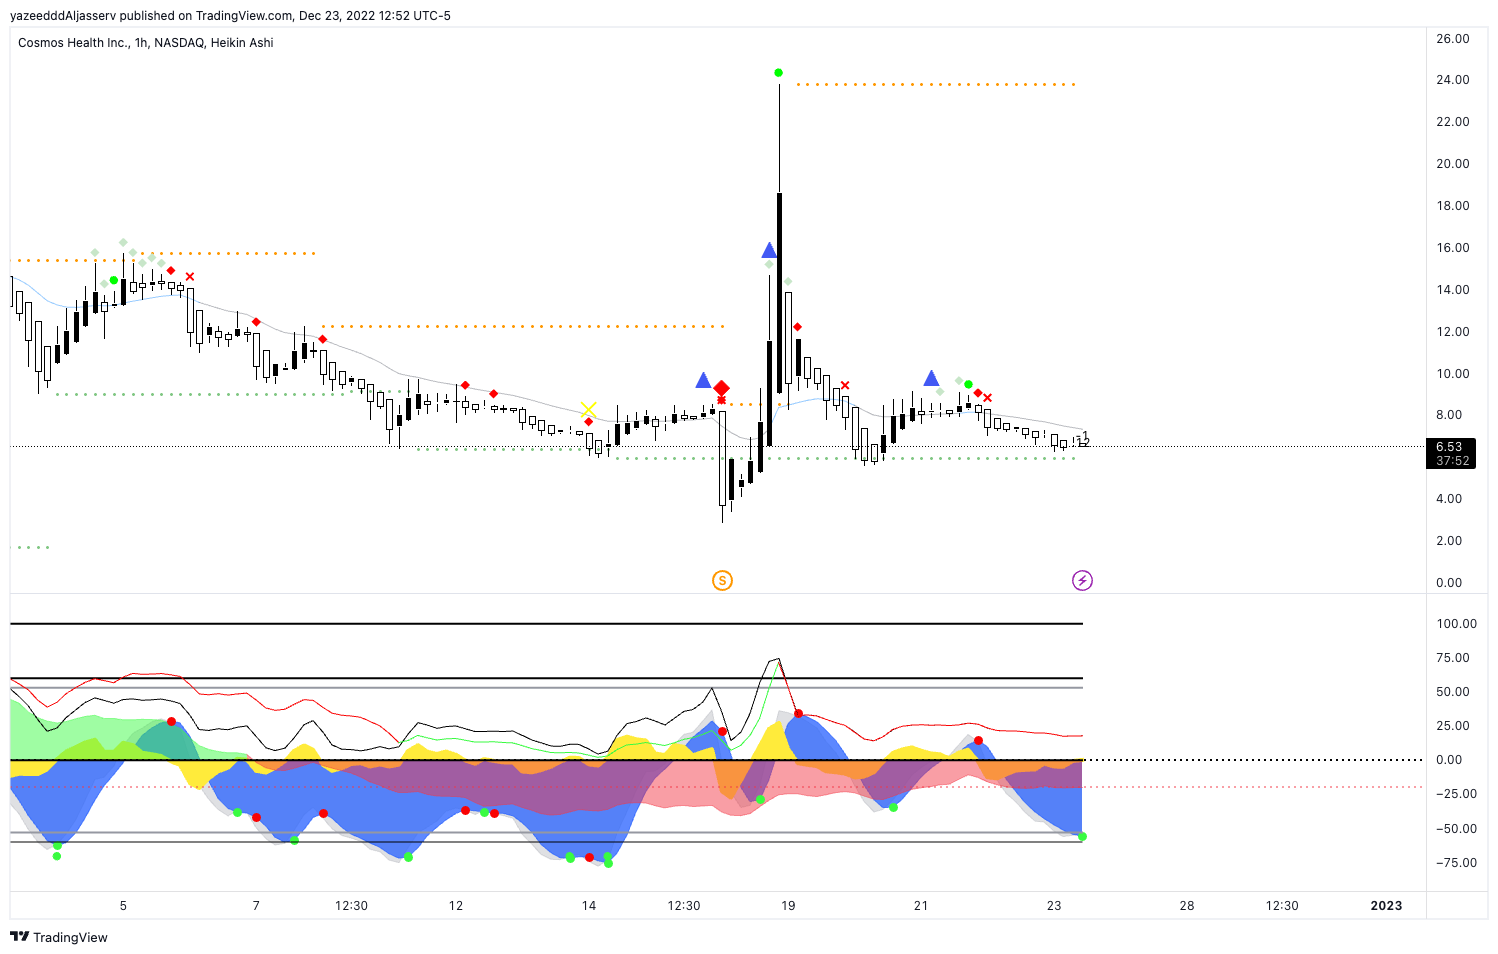Click the blue triangle beside the large red diamond

pos(703,380)
